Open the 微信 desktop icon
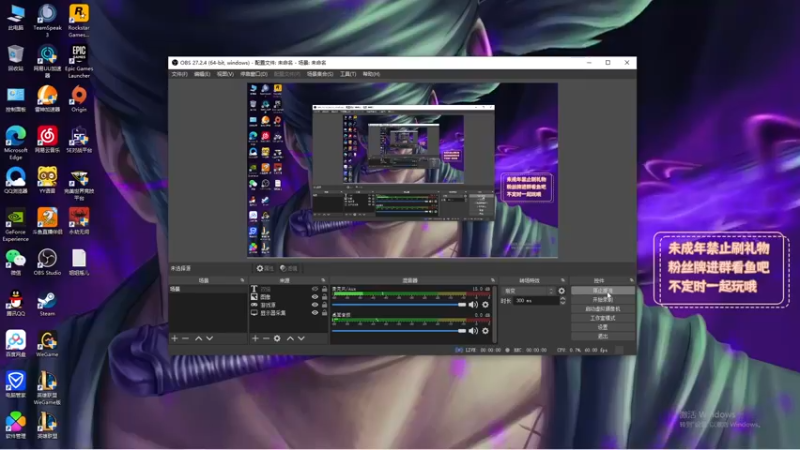 (x=16, y=262)
